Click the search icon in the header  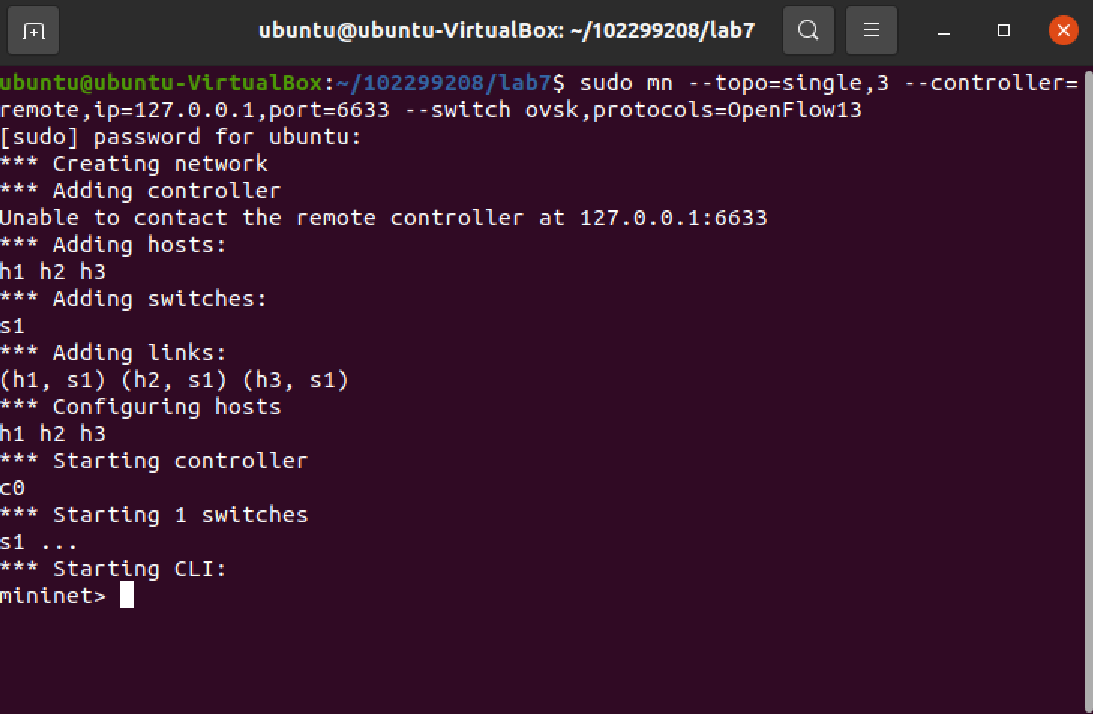(808, 31)
